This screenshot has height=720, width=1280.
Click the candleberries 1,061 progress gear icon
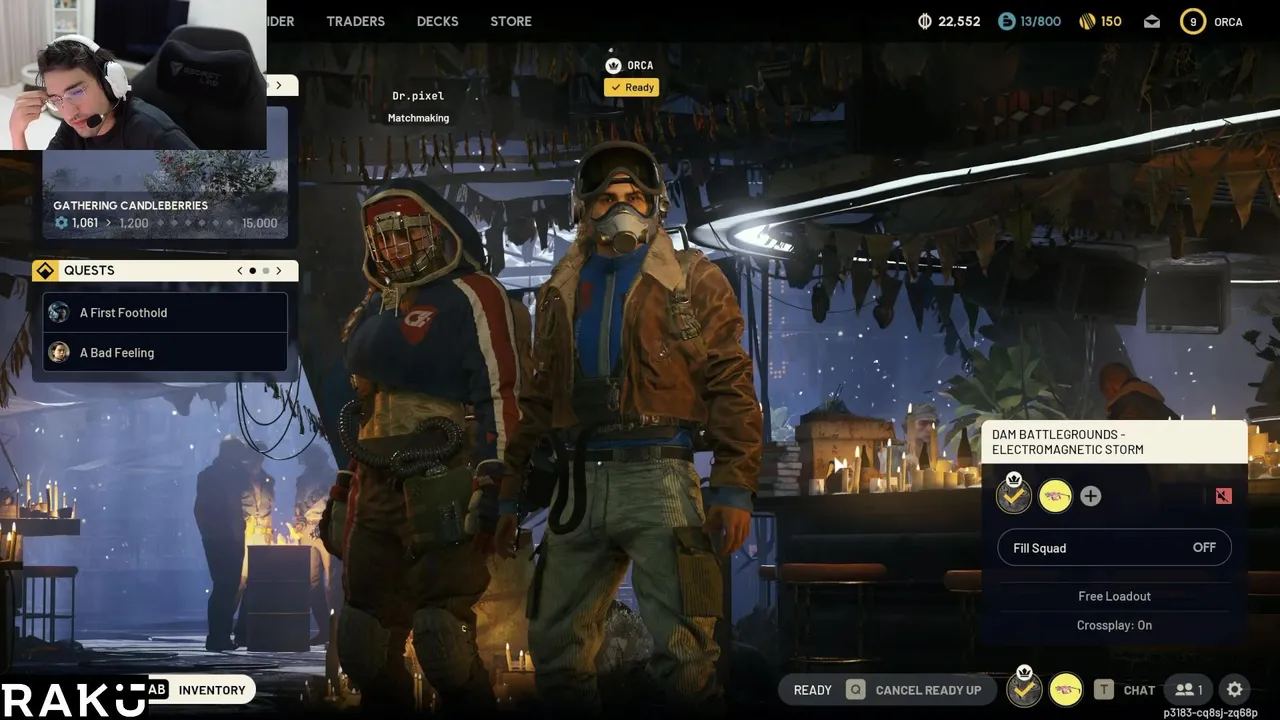click(x=61, y=223)
